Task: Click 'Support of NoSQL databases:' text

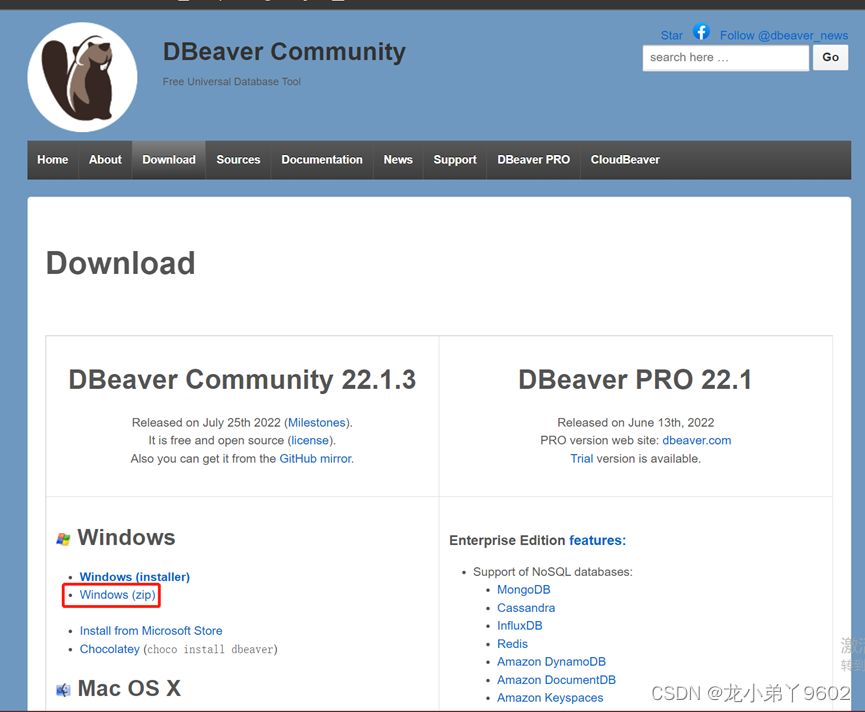Action: coord(553,572)
